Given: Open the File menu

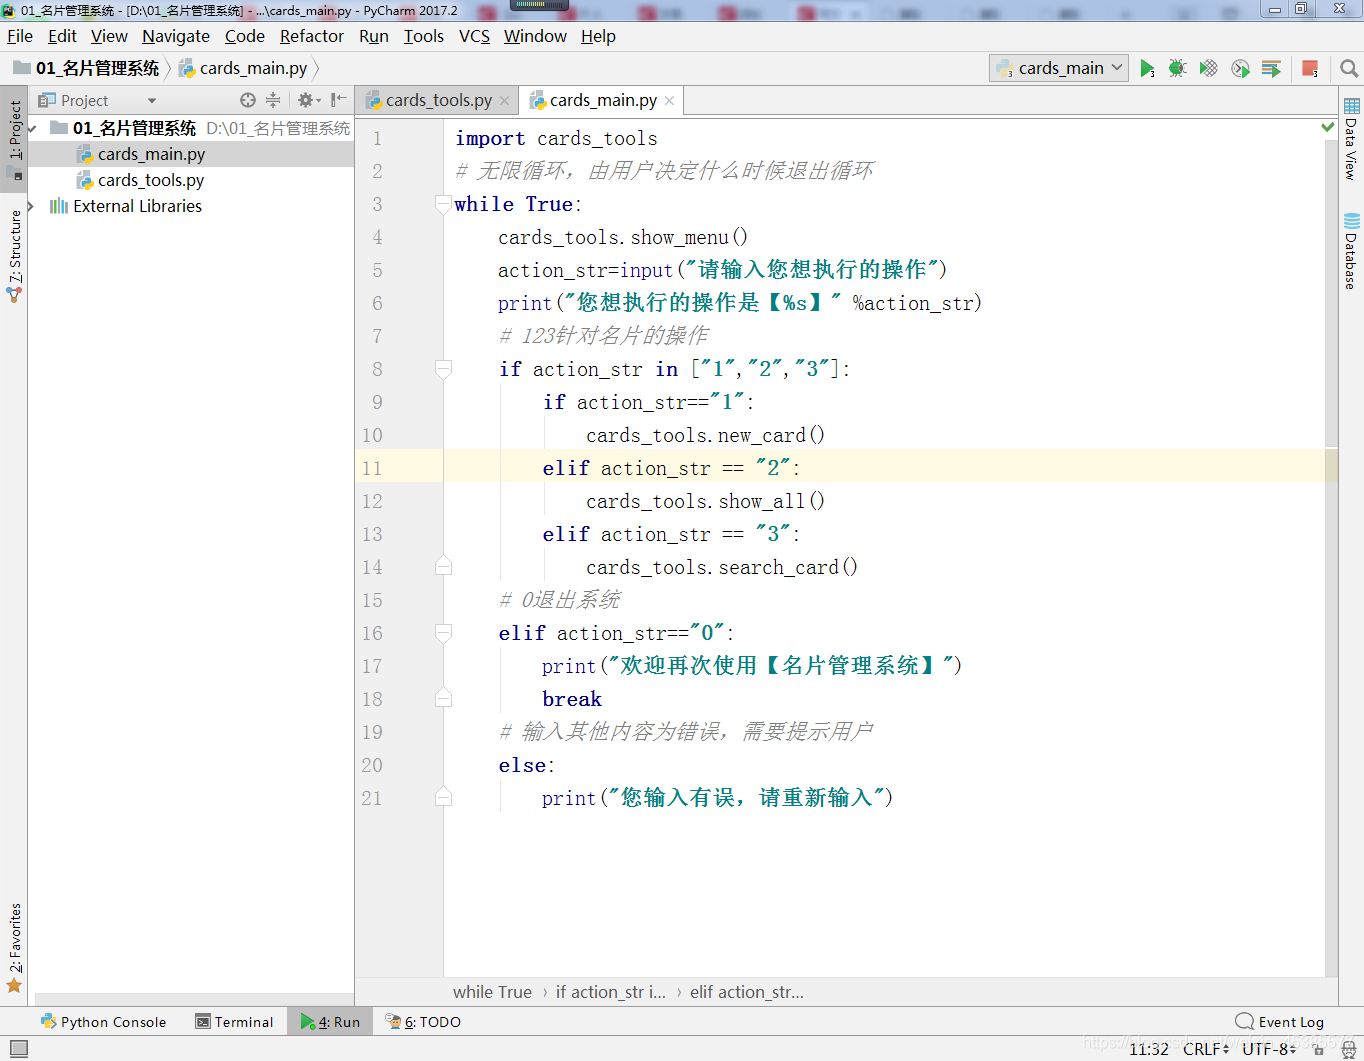Looking at the screenshot, I should (20, 36).
